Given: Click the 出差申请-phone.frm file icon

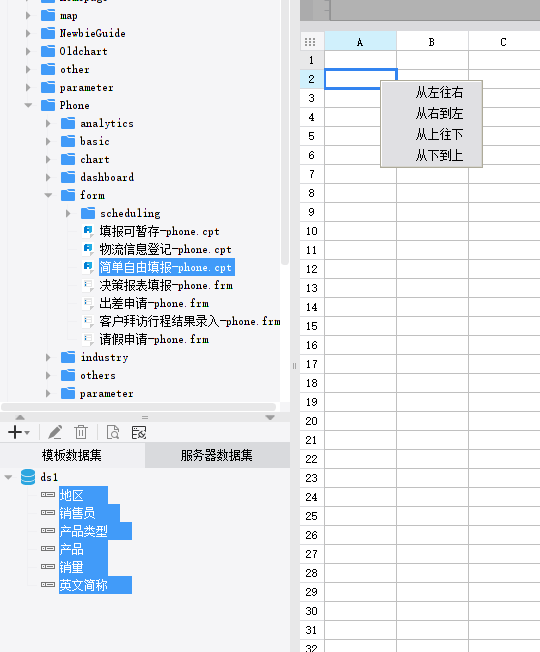Looking at the screenshot, I should 88,303.
